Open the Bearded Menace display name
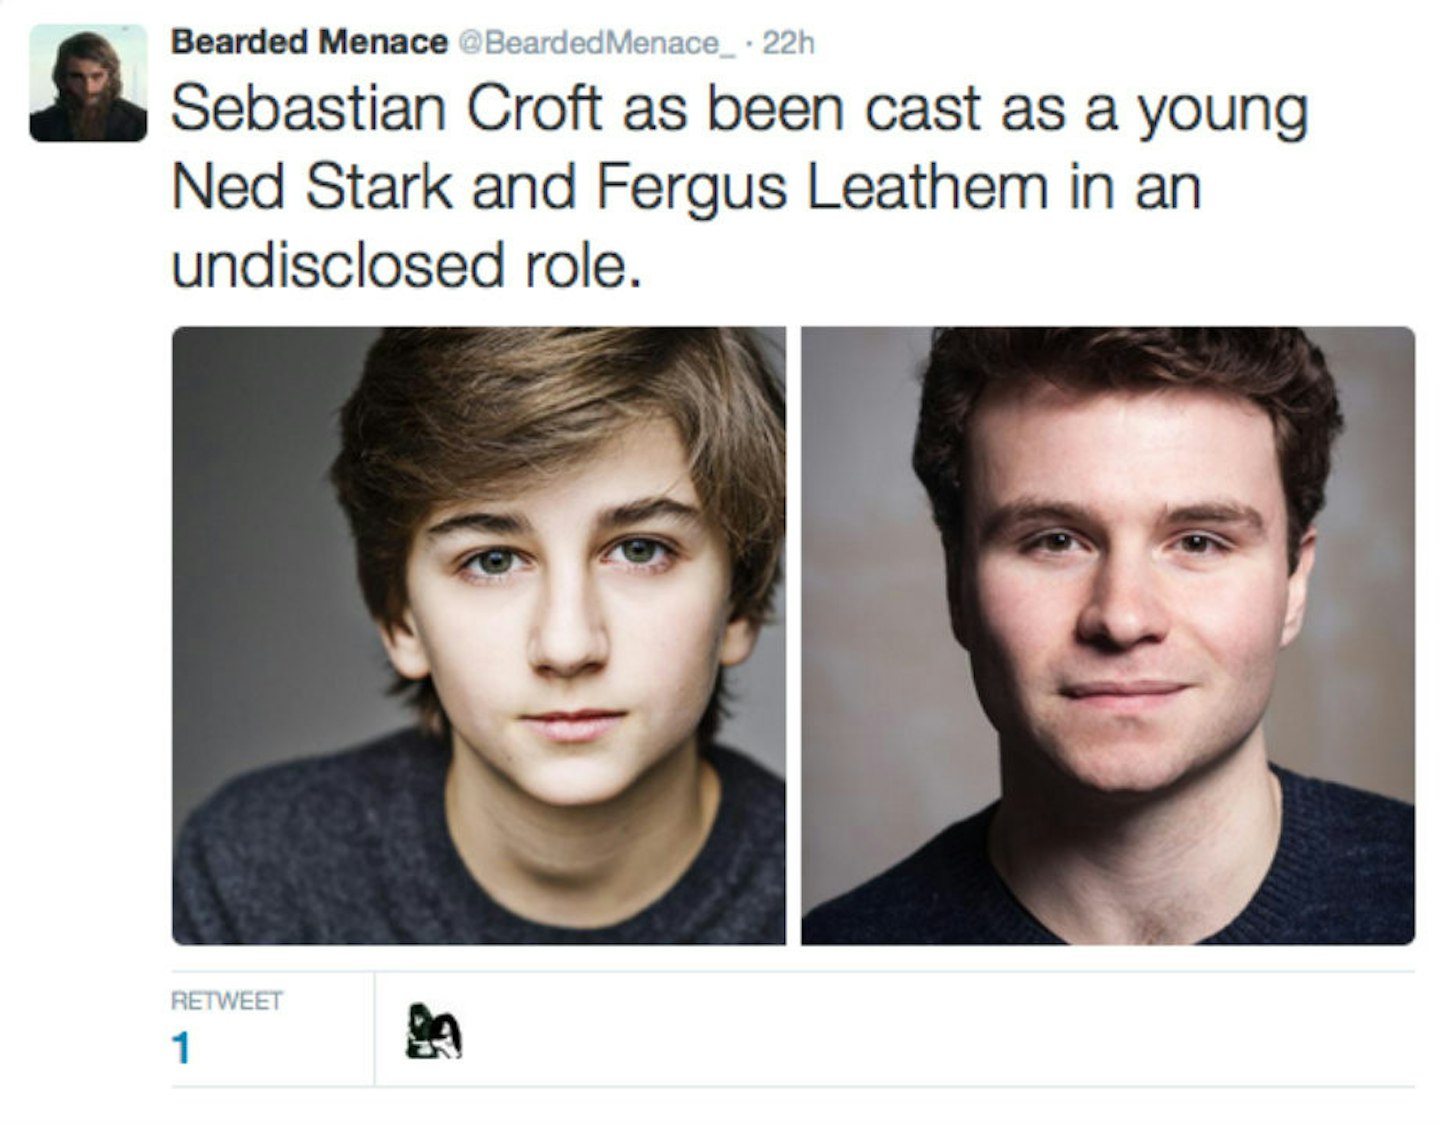The width and height of the screenshot is (1440, 1125). tap(309, 42)
